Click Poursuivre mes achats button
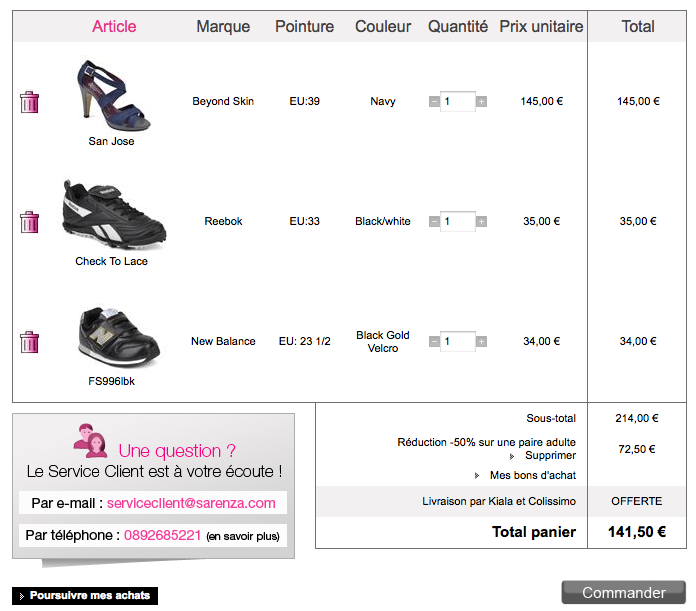 point(85,595)
